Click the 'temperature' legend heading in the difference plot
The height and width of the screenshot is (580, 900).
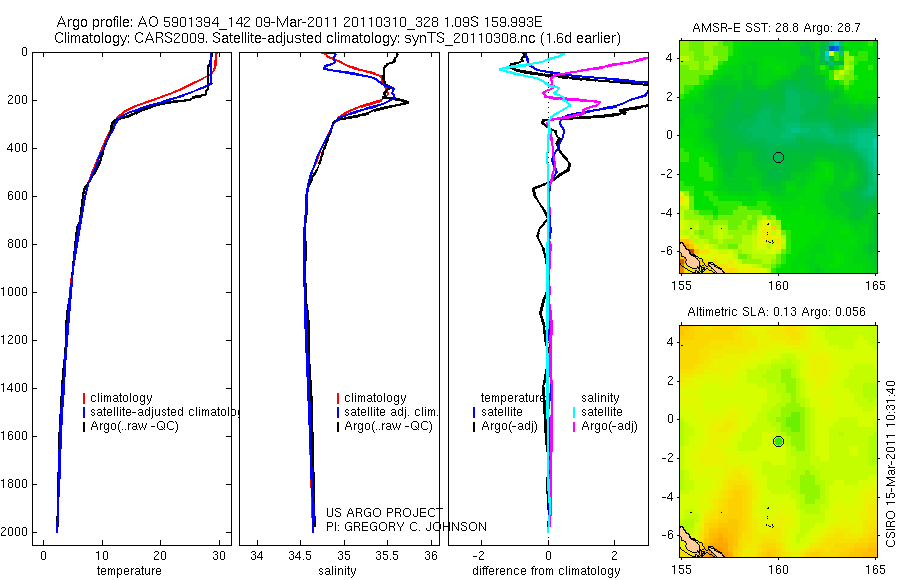coord(513,398)
